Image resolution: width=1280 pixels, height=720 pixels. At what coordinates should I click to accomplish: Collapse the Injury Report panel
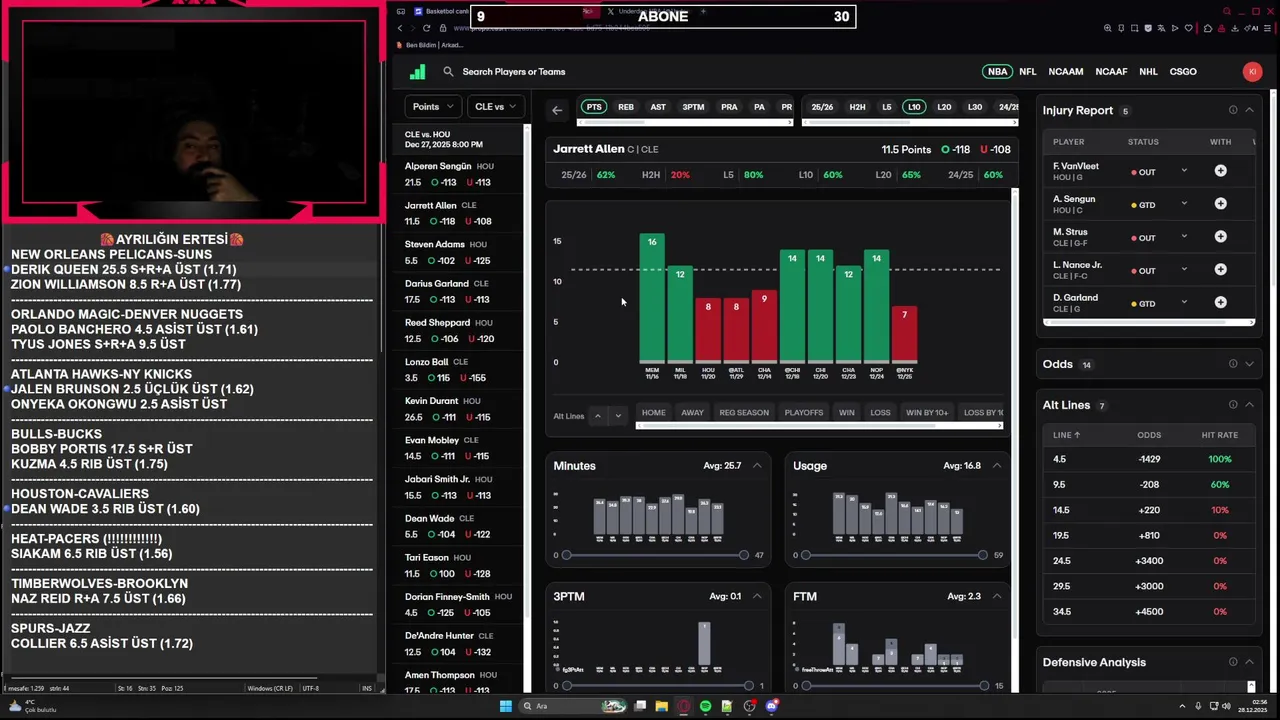point(1250,110)
